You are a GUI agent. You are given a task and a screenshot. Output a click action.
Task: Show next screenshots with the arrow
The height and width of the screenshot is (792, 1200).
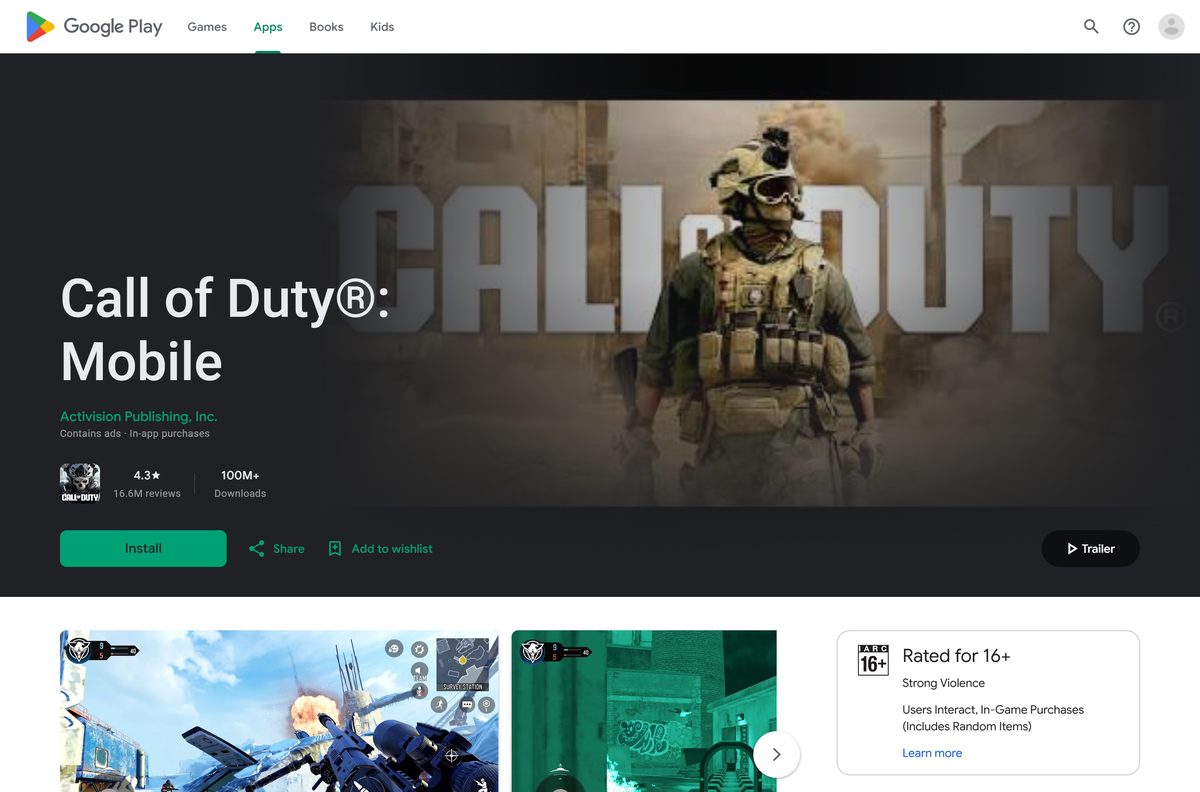click(776, 755)
